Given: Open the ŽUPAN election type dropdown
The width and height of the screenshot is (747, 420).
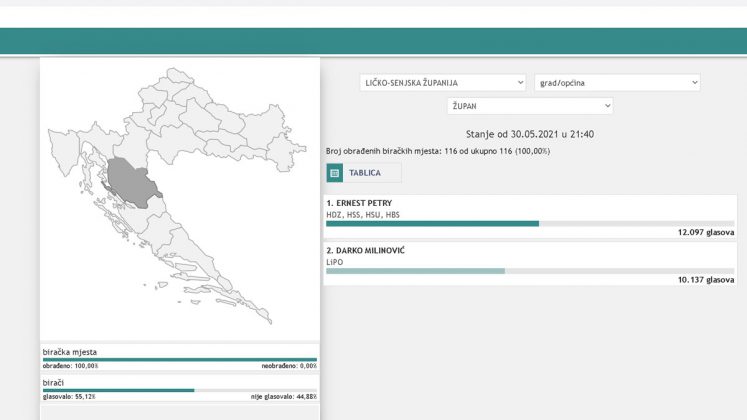Looking at the screenshot, I should coord(529,106).
